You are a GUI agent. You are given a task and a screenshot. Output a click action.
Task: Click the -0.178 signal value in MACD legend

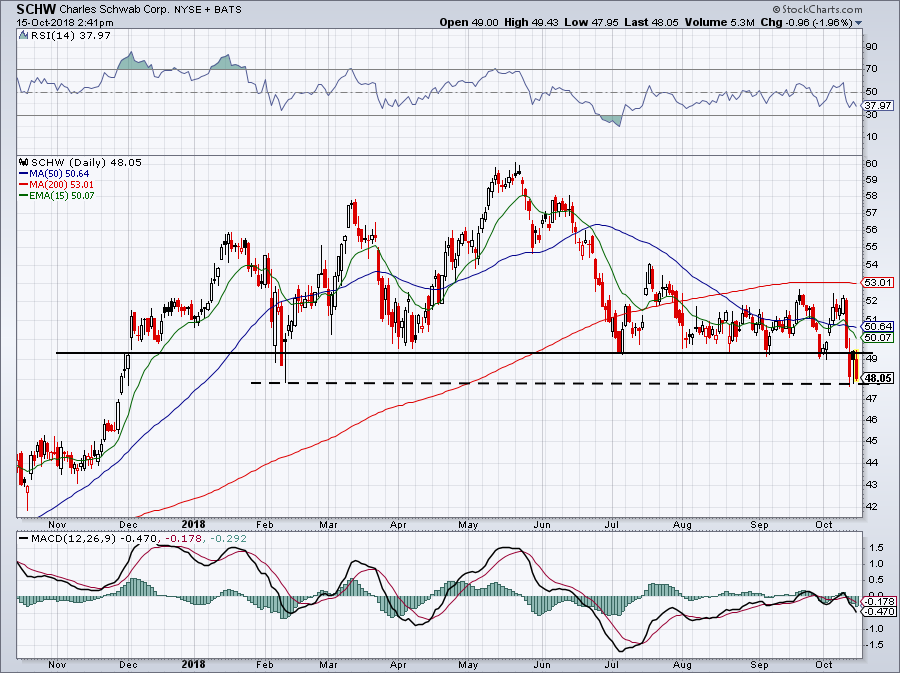tap(183, 539)
